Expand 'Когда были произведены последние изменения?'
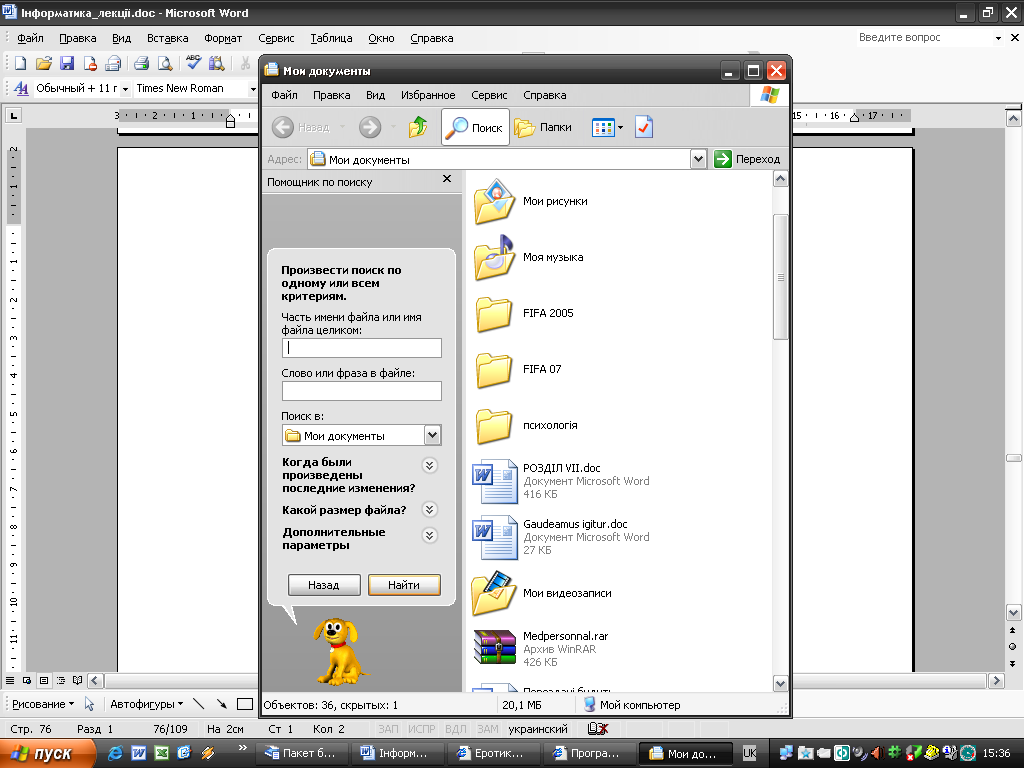This screenshot has width=1024, height=768. tap(429, 466)
